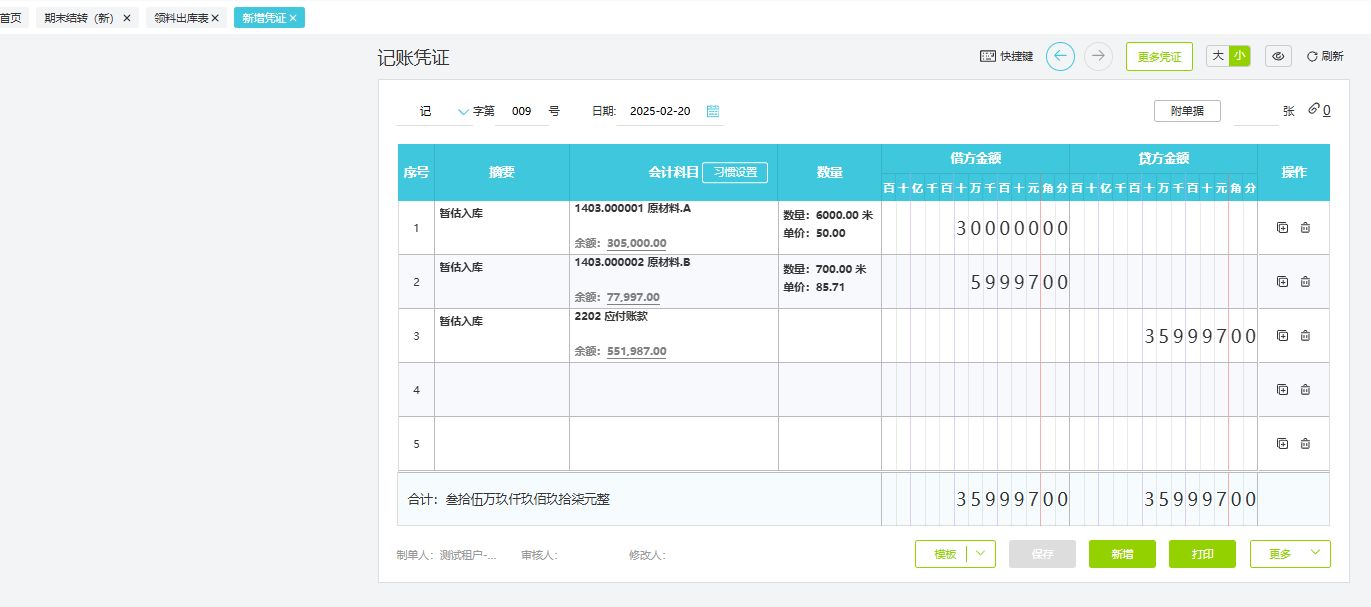1371x607 pixels.
Task: Close the 领料出库表 tab
Action: click(x=214, y=18)
